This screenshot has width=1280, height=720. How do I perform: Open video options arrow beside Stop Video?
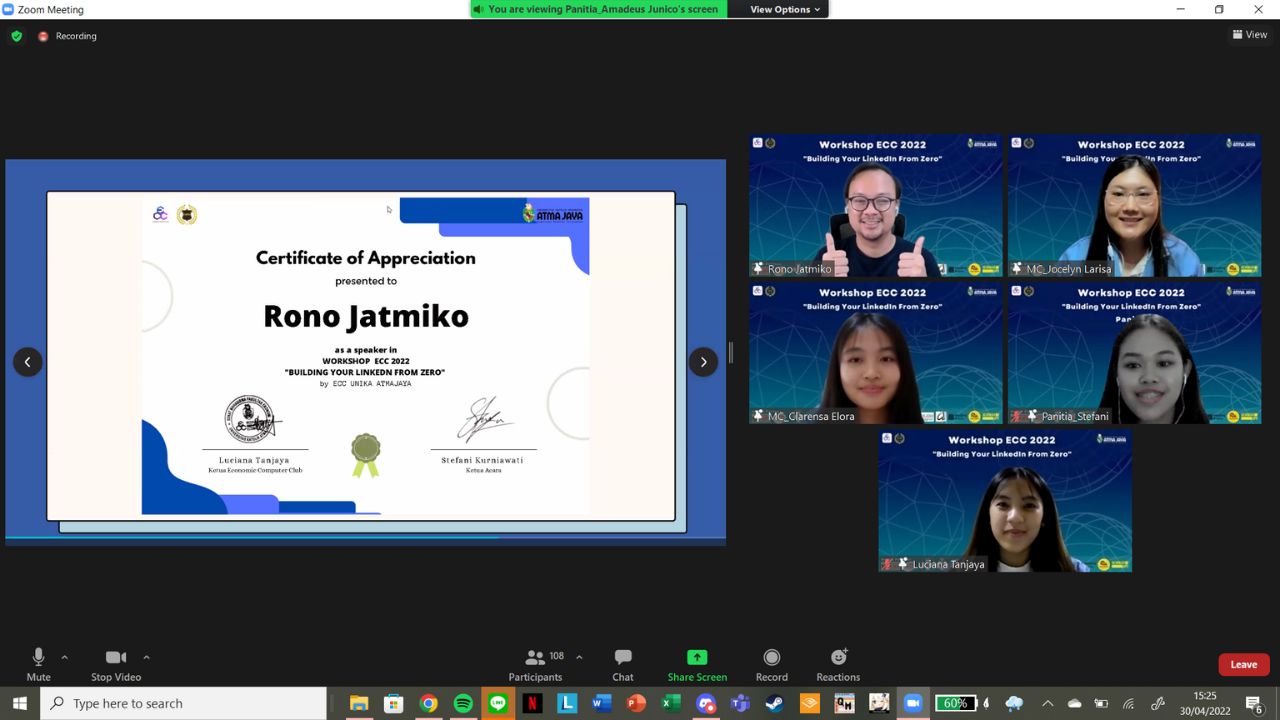tap(146, 657)
